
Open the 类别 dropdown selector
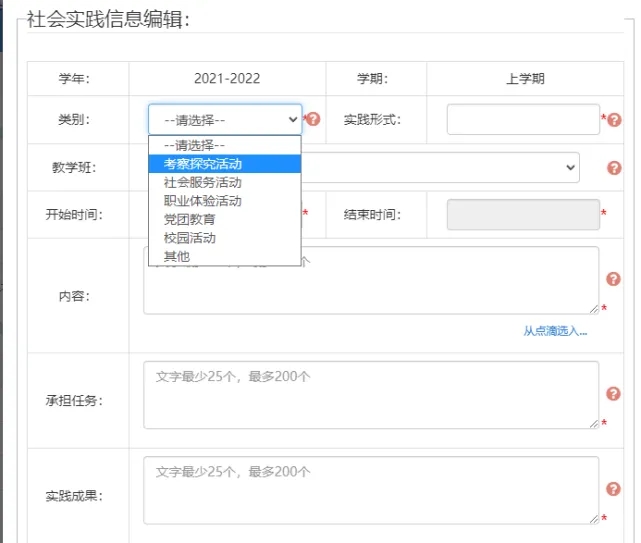(x=224, y=119)
